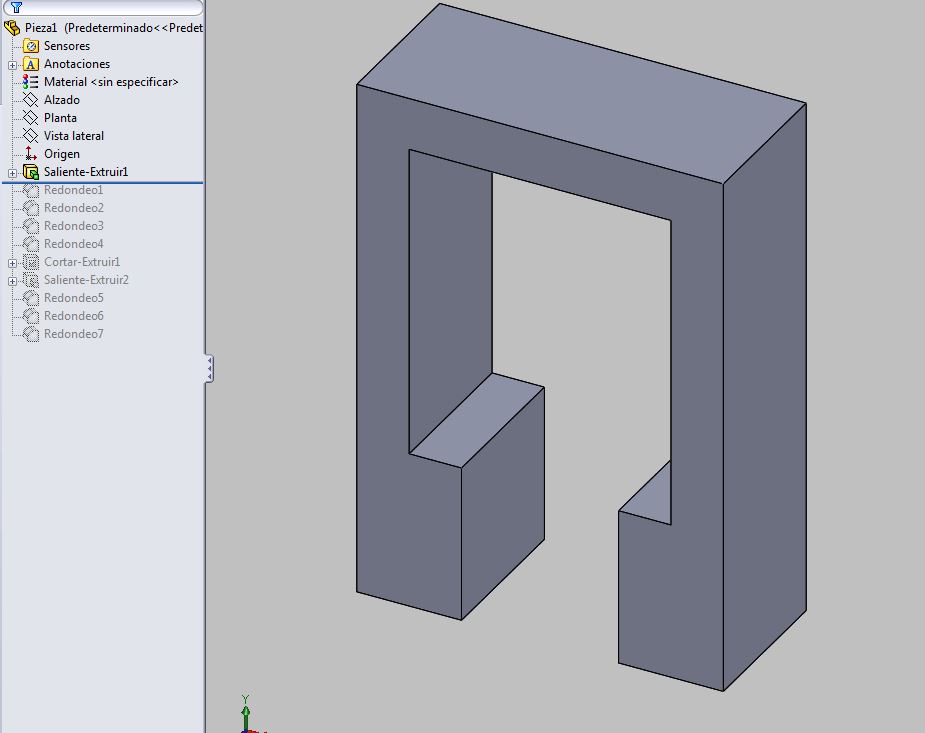
Task: Click the panel collapse handle on divider
Action: [x=209, y=368]
